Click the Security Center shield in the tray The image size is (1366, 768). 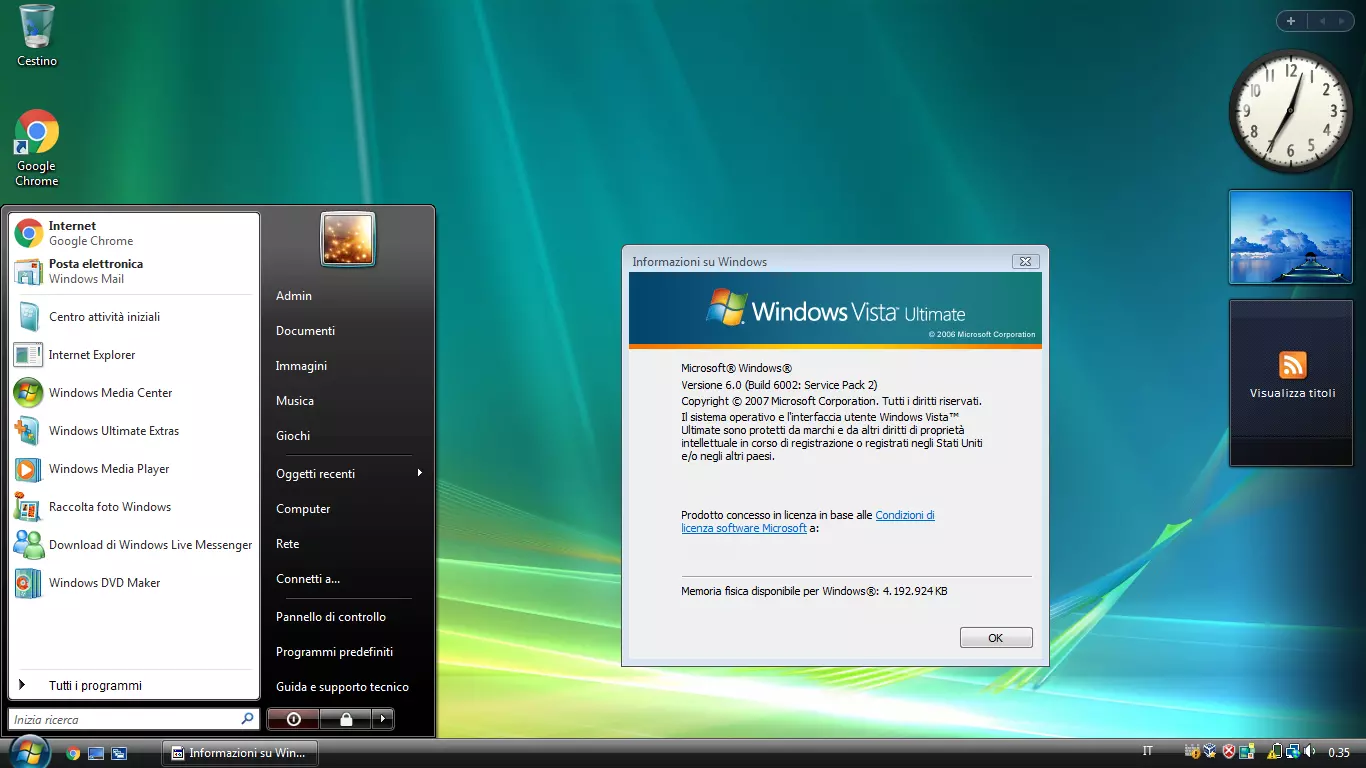(x=1228, y=750)
